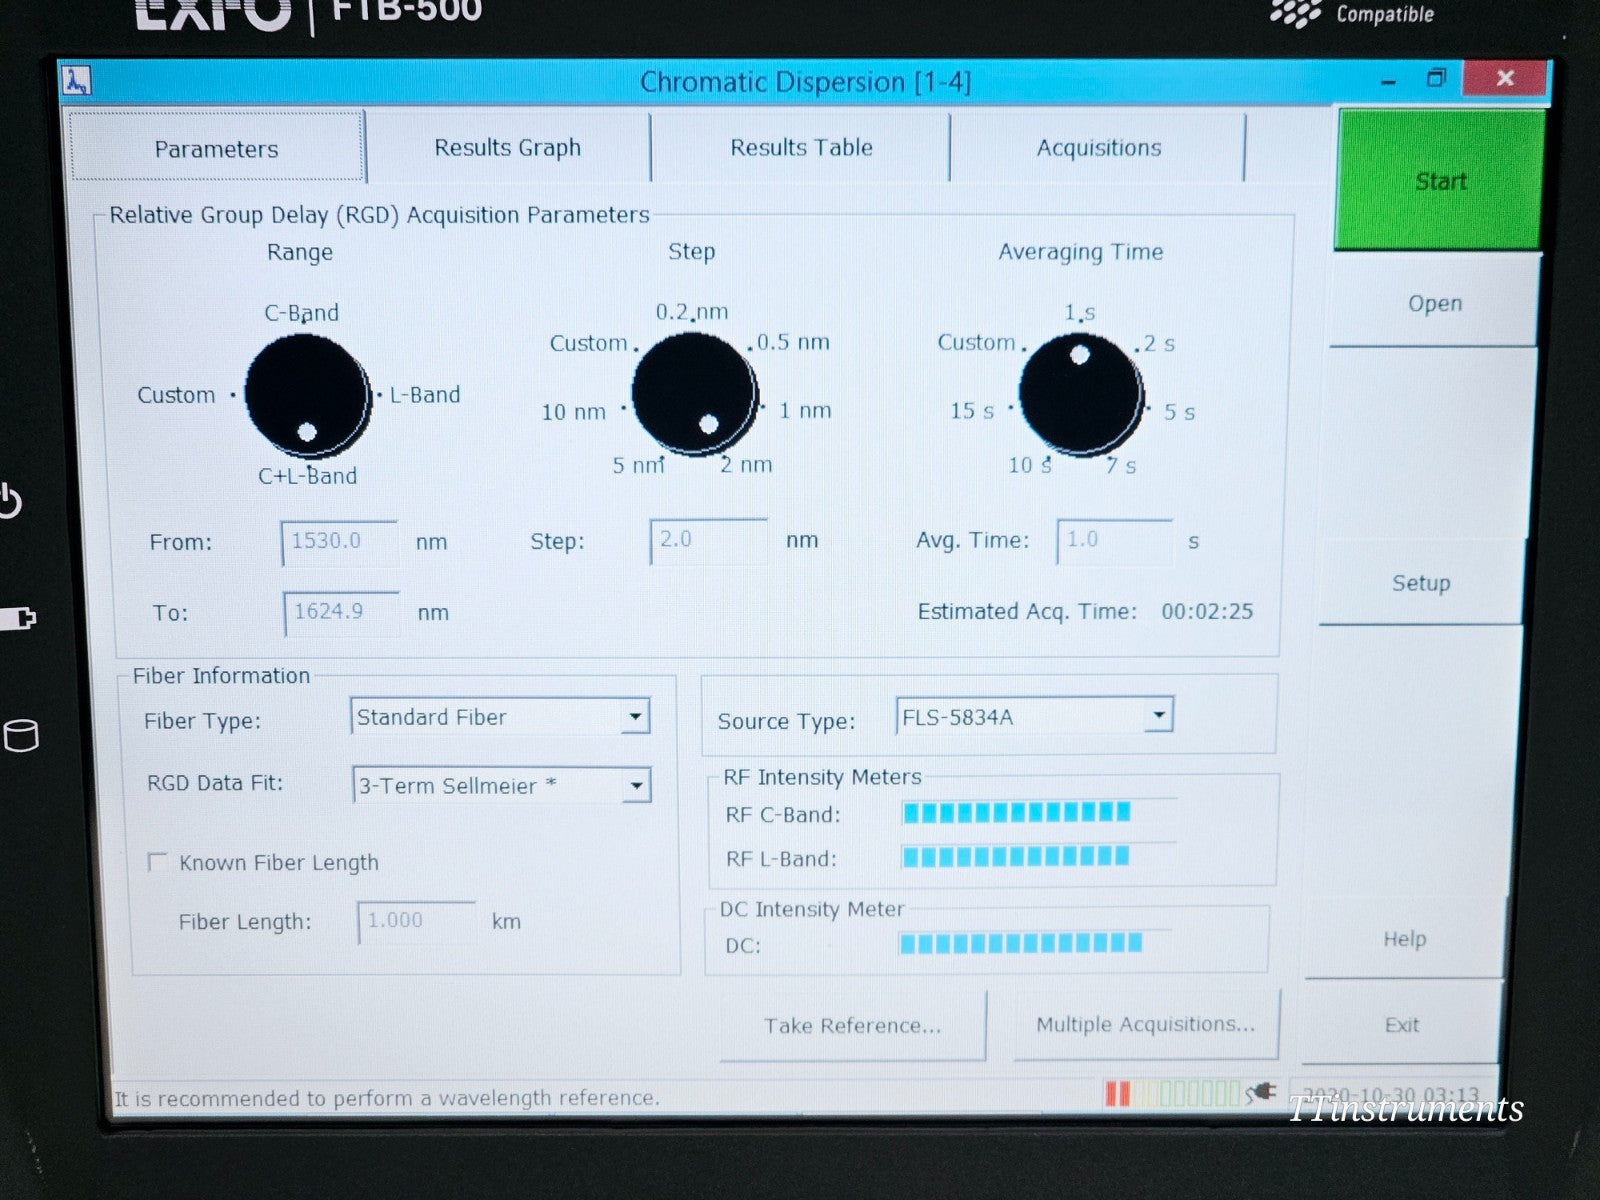Image resolution: width=1600 pixels, height=1200 pixels.
Task: Click the To wavelength input field
Action: (x=340, y=612)
